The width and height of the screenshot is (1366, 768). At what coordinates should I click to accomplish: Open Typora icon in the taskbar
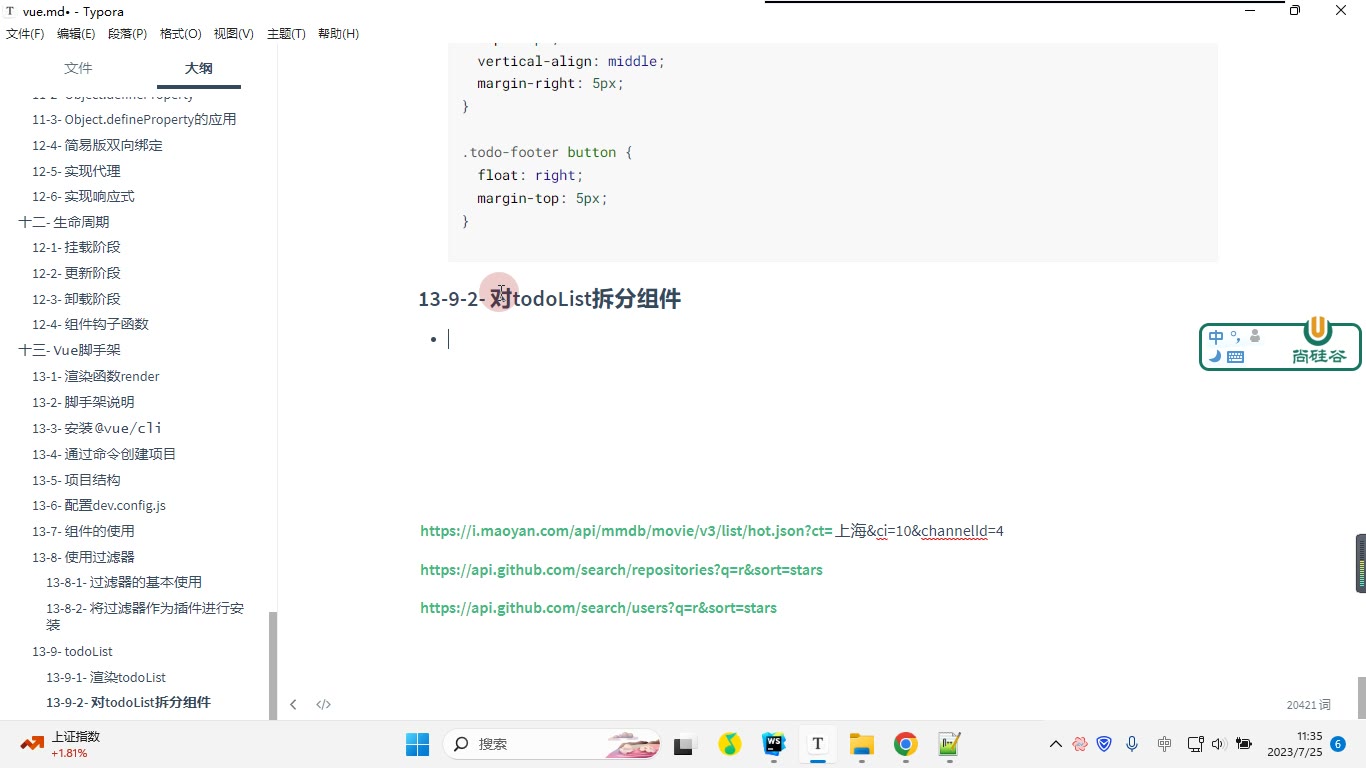coord(818,744)
